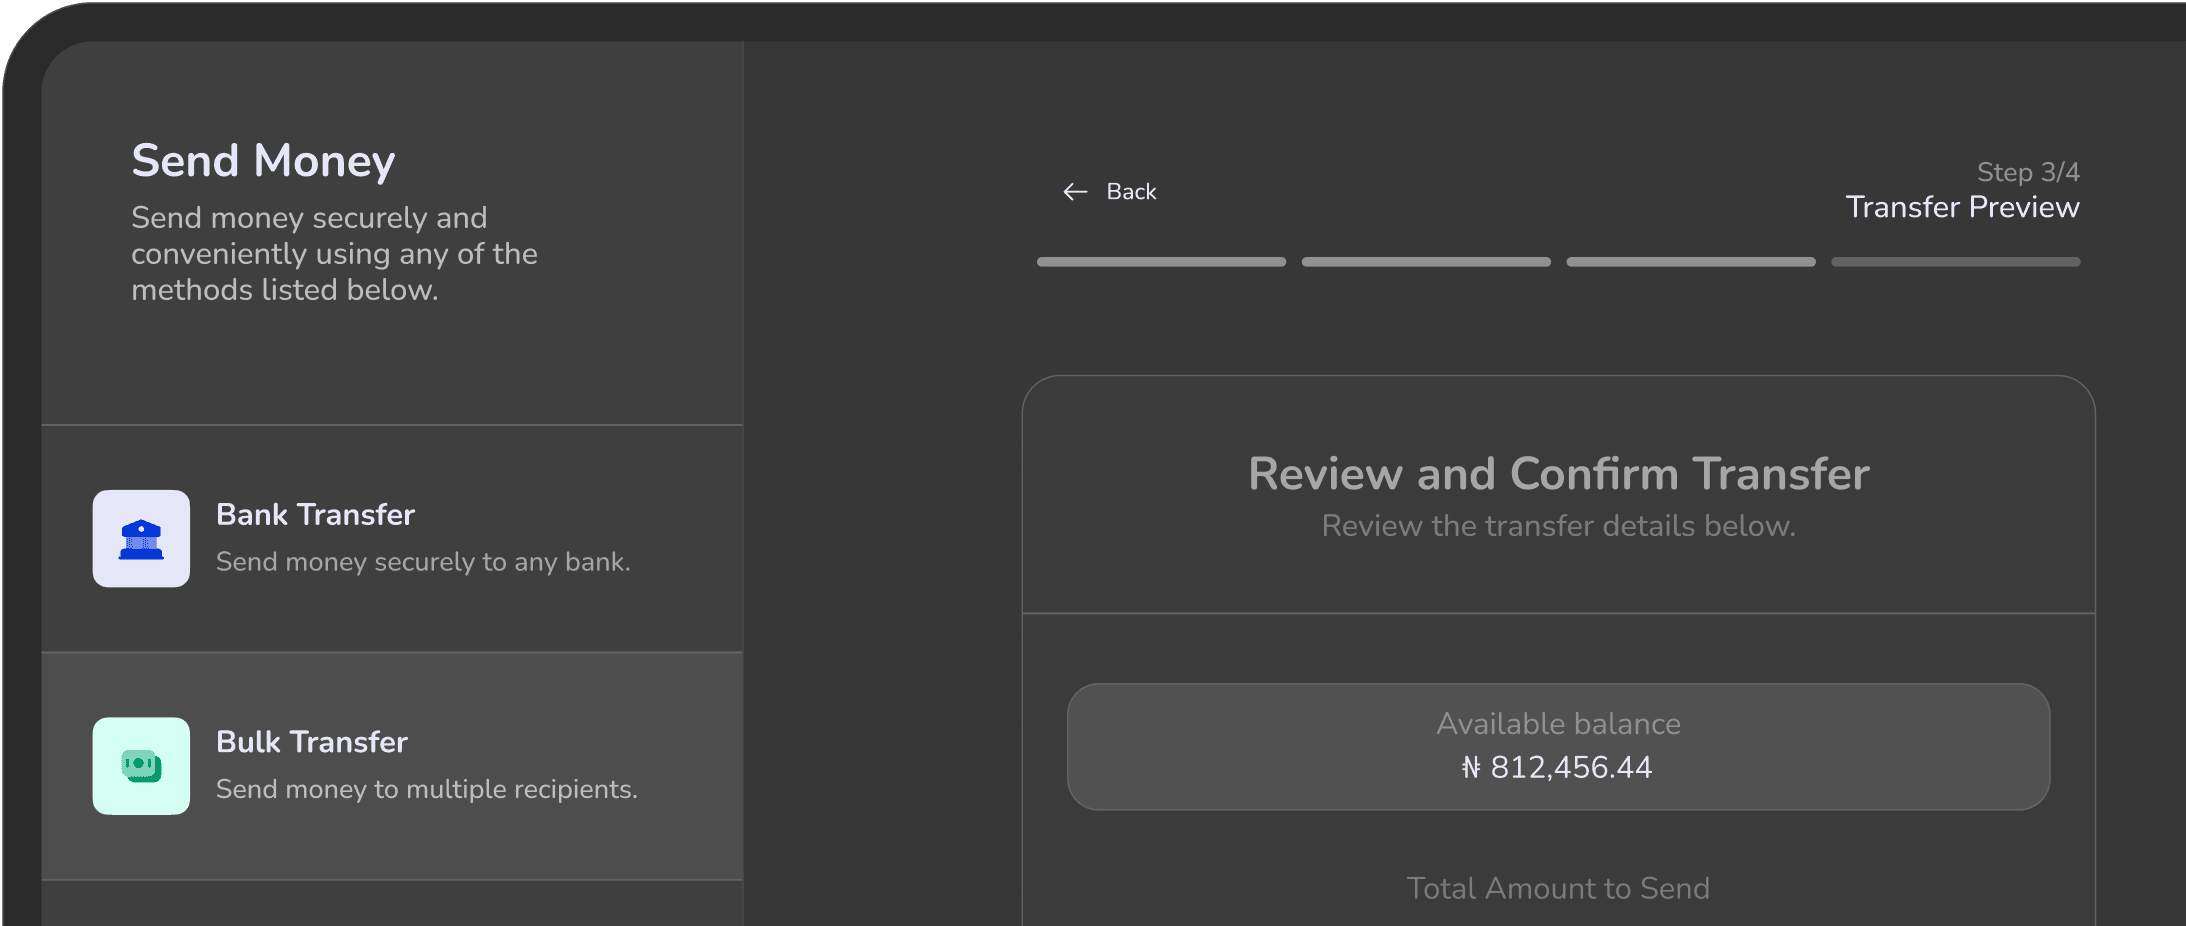Viewport: 2186px width, 926px height.
Task: Select the Bank Transfer title
Action: coord(315,515)
